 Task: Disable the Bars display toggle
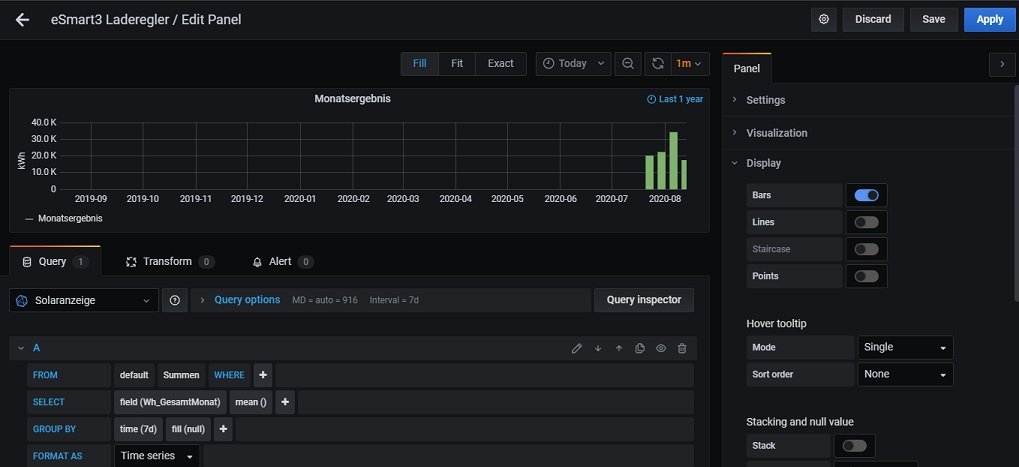tap(866, 195)
